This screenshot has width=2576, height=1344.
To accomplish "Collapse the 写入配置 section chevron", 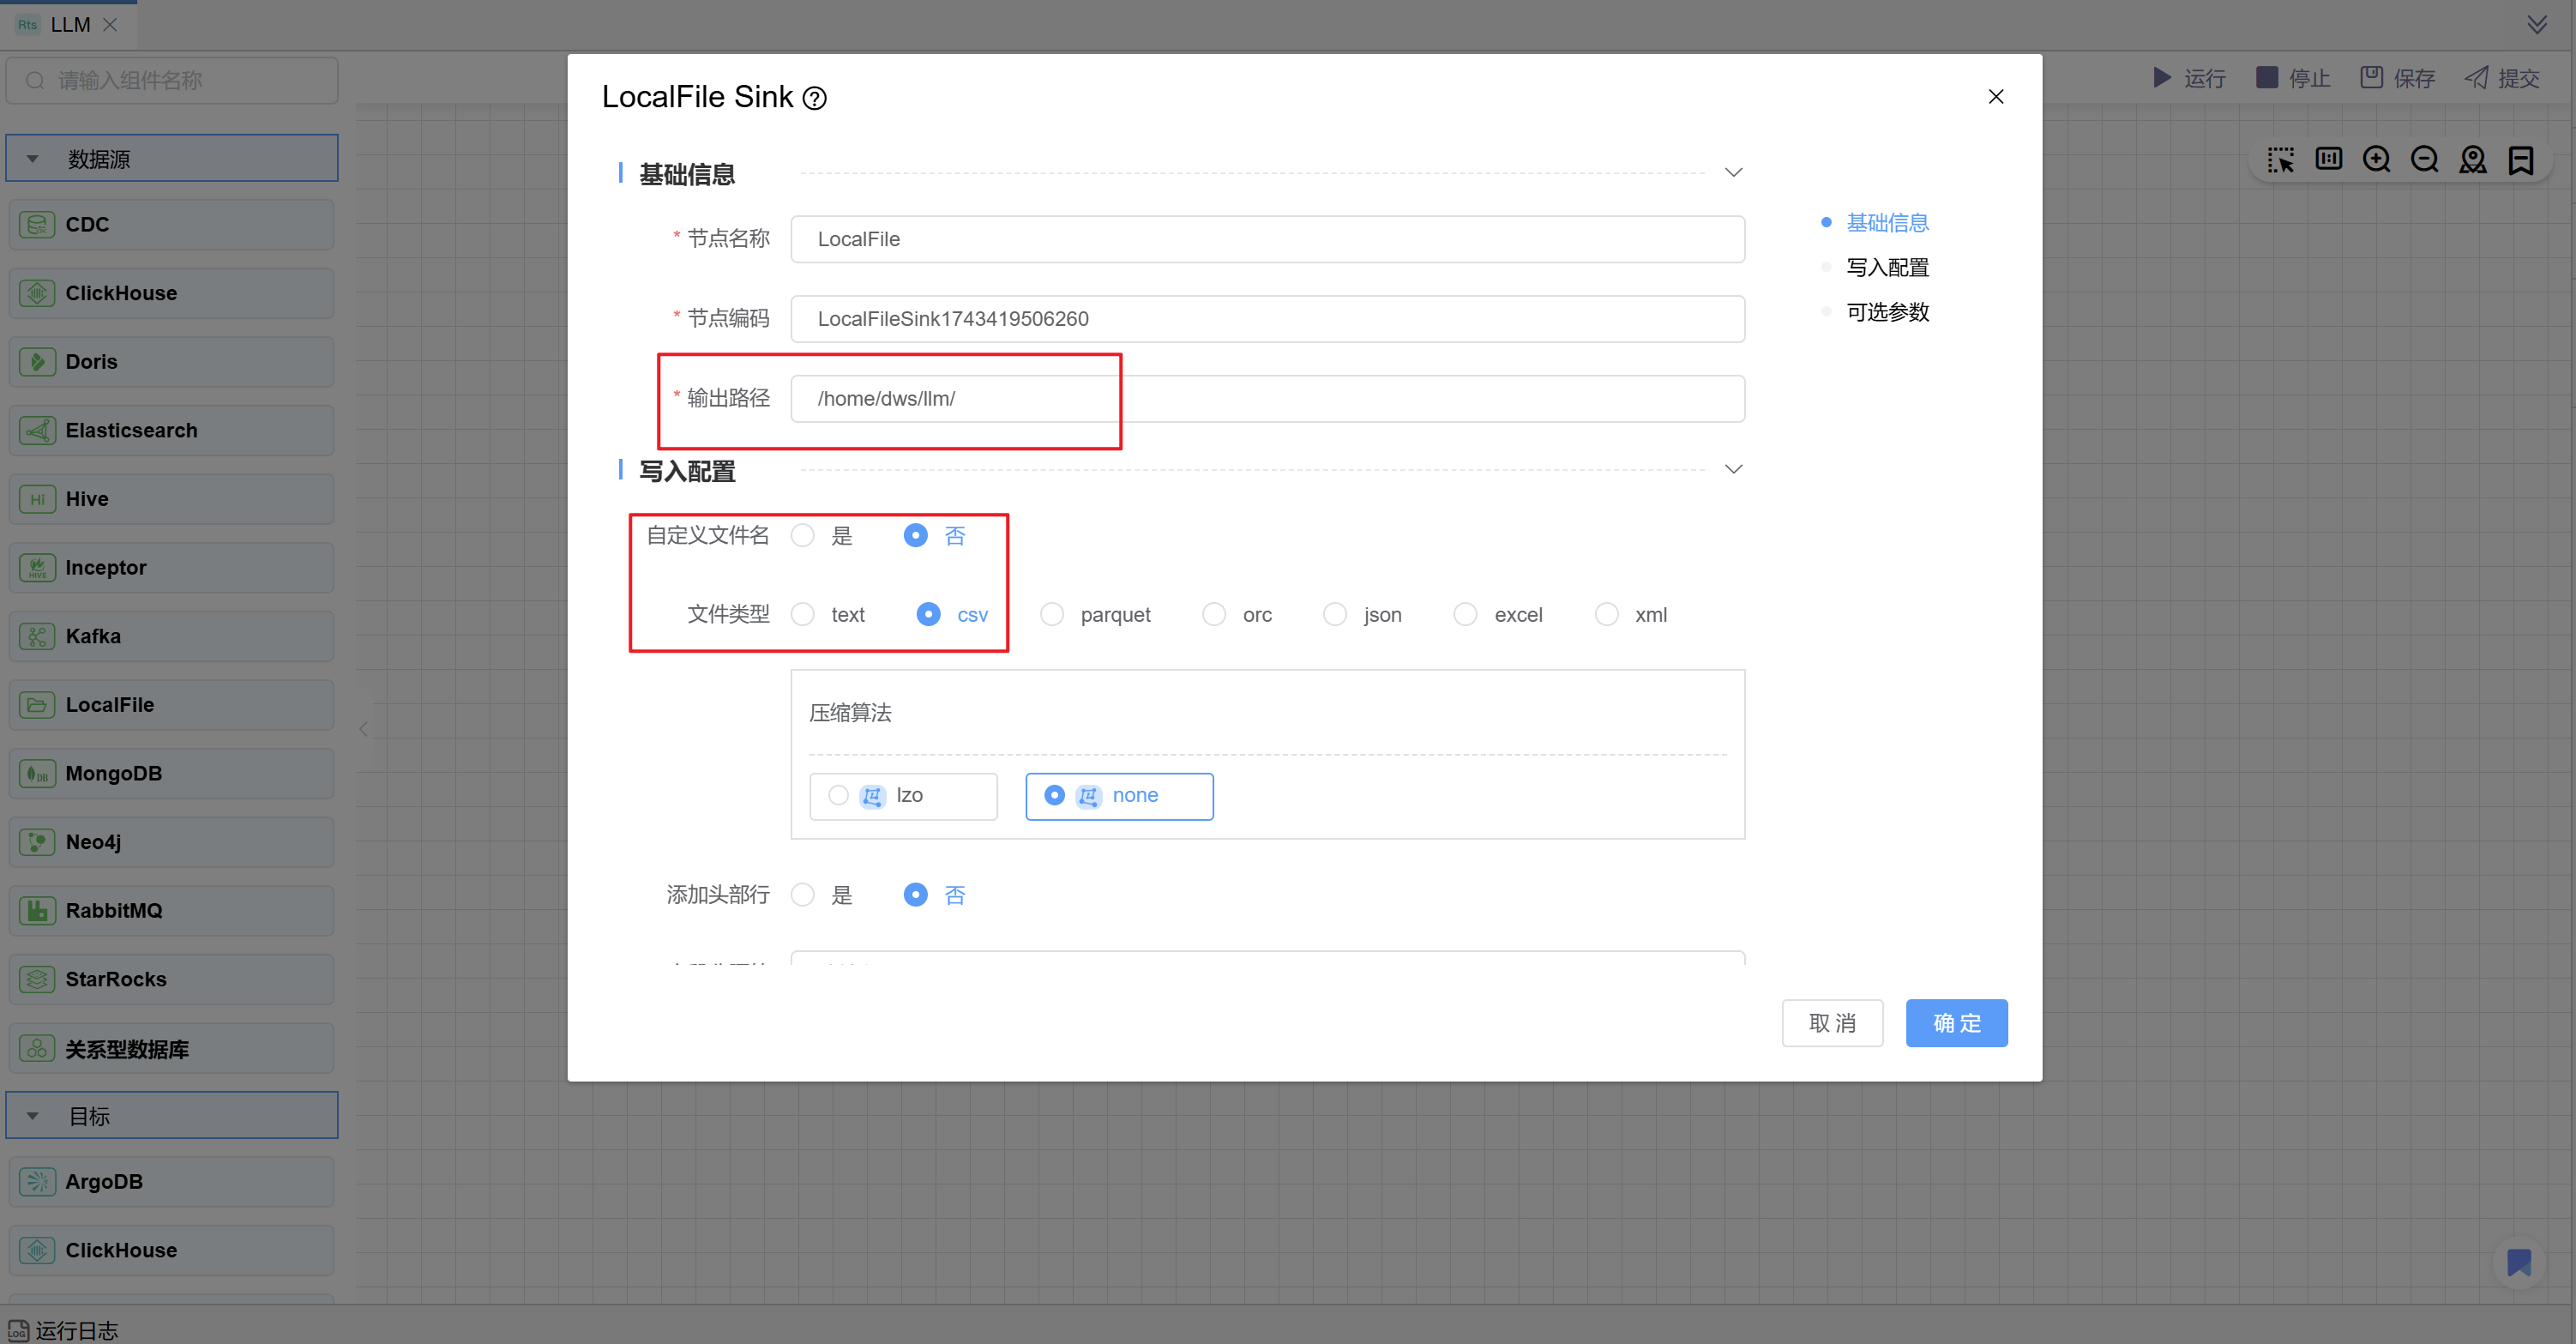I will click(x=1734, y=469).
